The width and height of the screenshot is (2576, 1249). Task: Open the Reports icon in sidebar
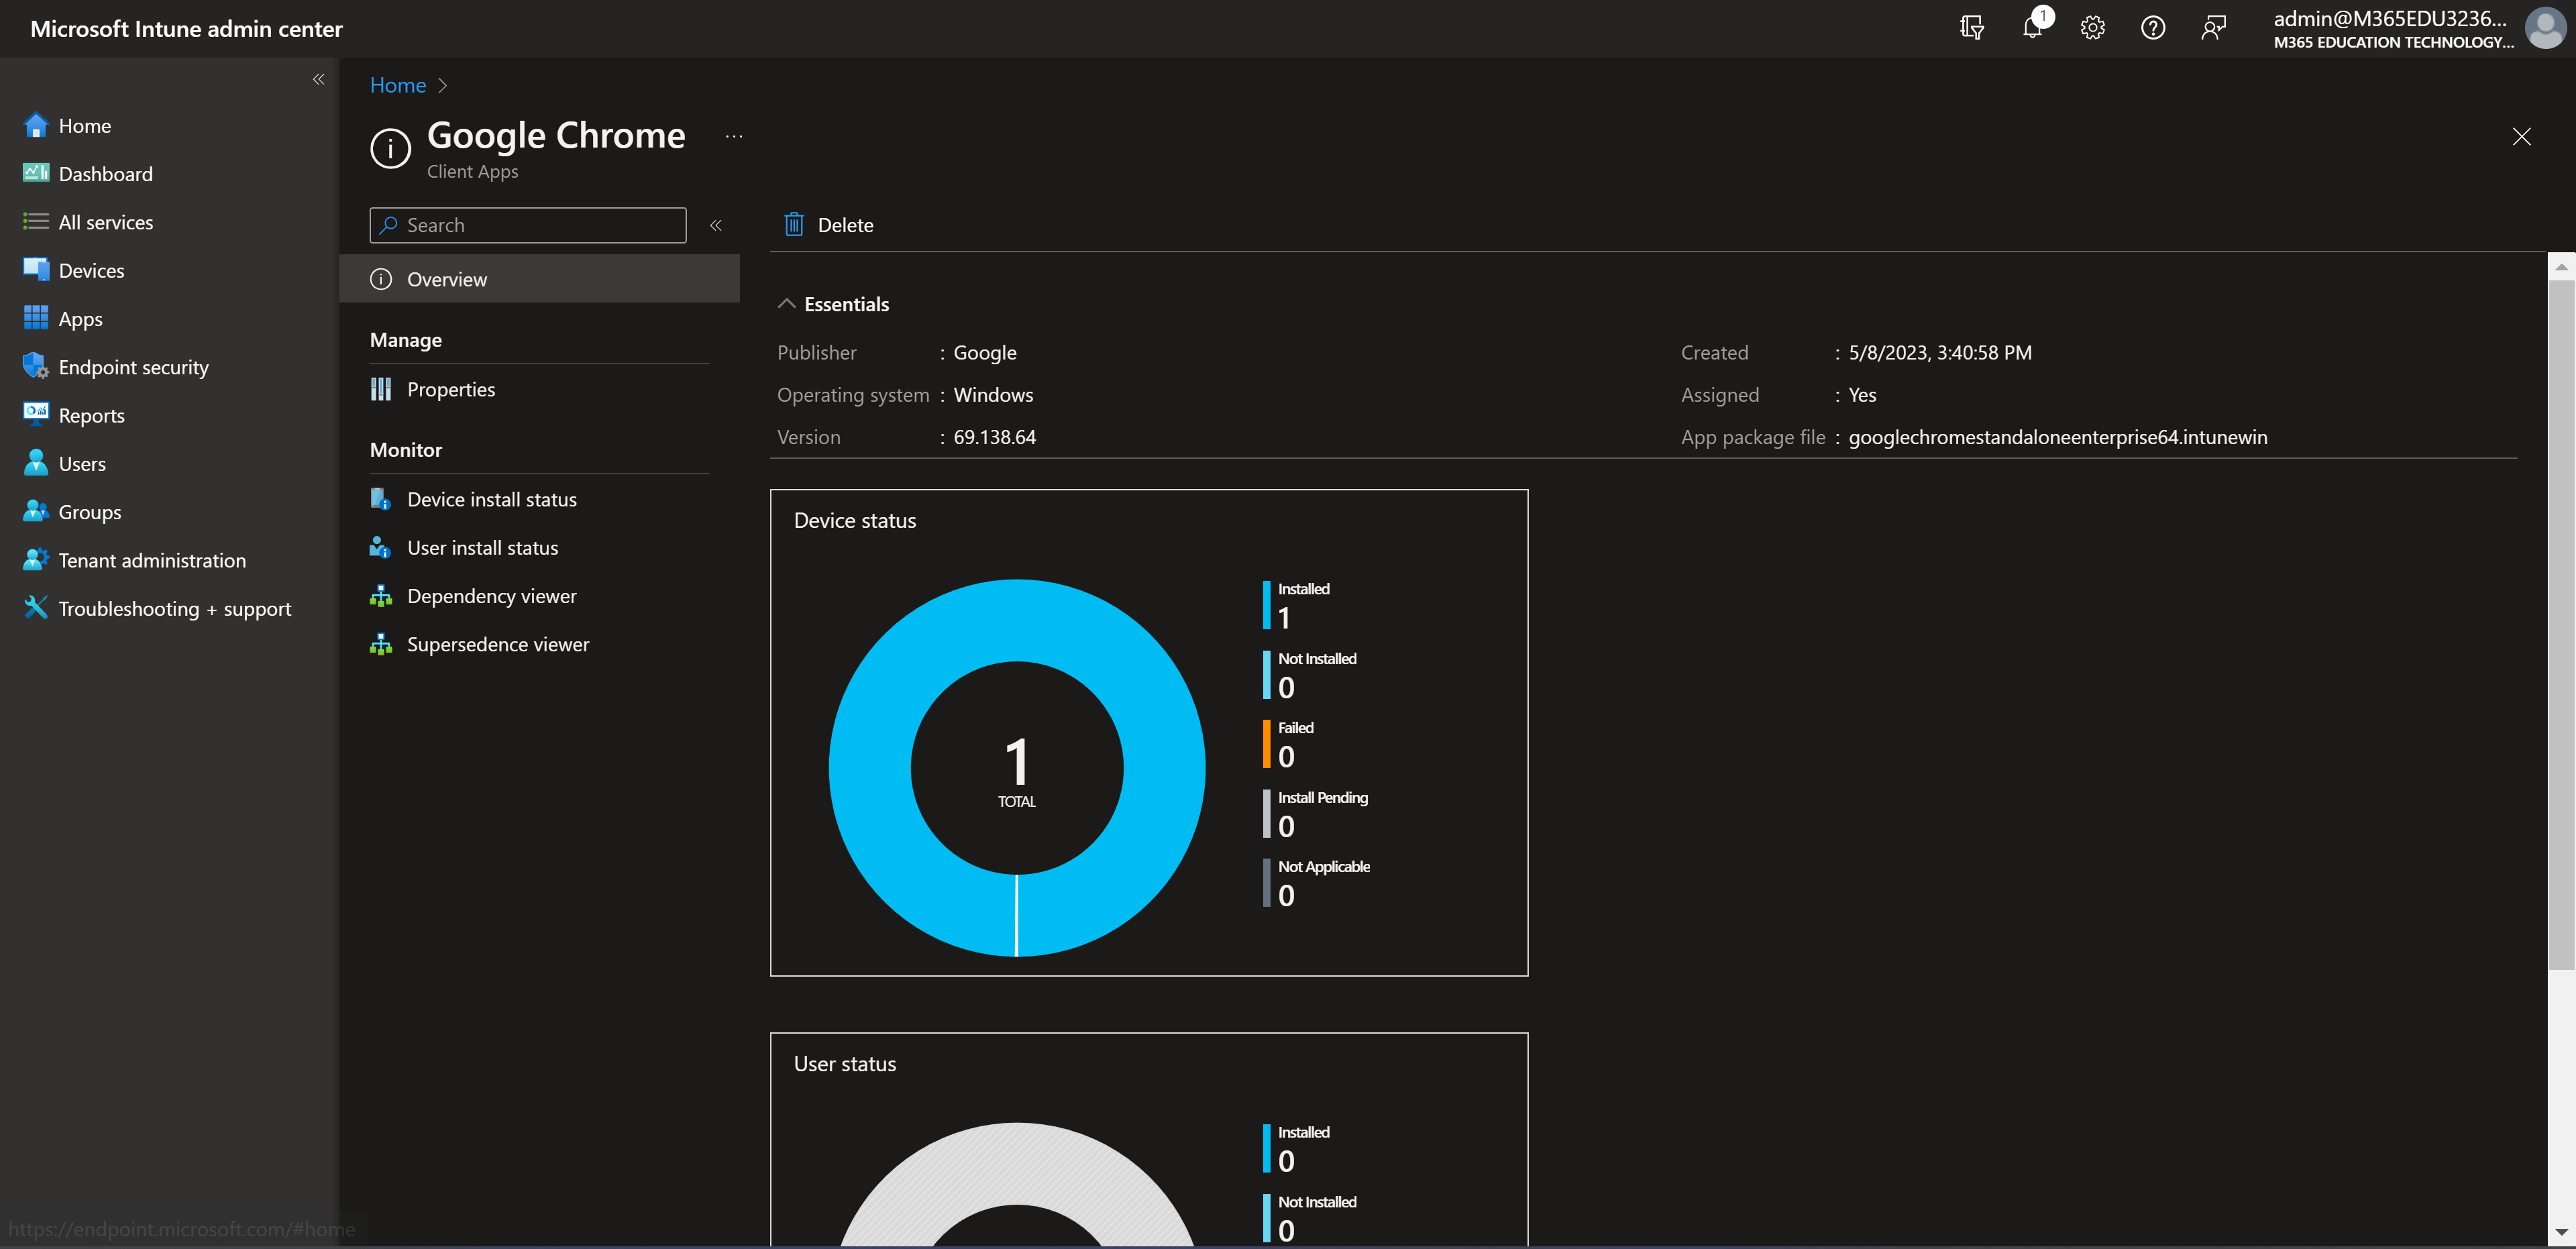[36, 414]
